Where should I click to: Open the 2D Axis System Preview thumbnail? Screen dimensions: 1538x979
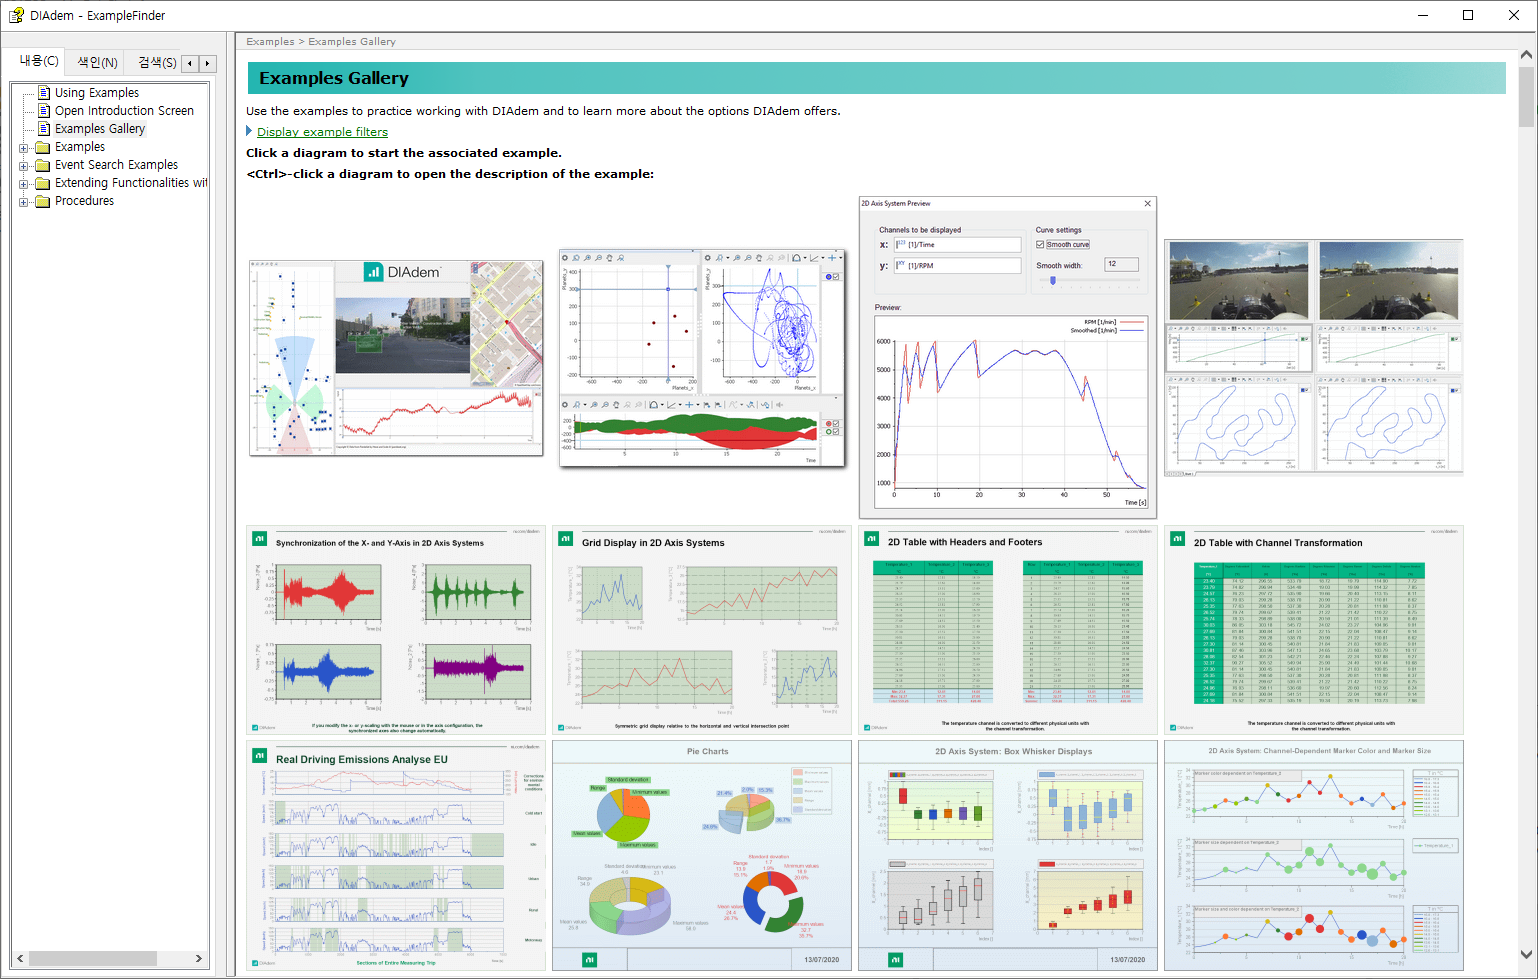(x=1008, y=357)
